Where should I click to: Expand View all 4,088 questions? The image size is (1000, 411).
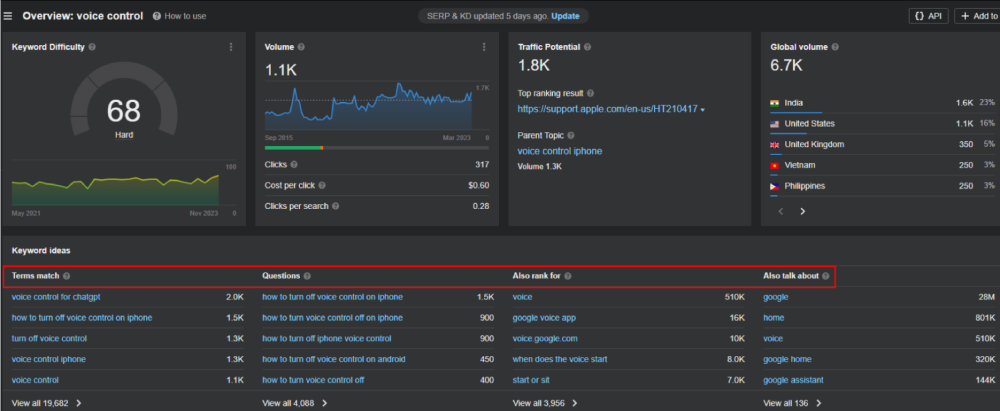coord(295,403)
